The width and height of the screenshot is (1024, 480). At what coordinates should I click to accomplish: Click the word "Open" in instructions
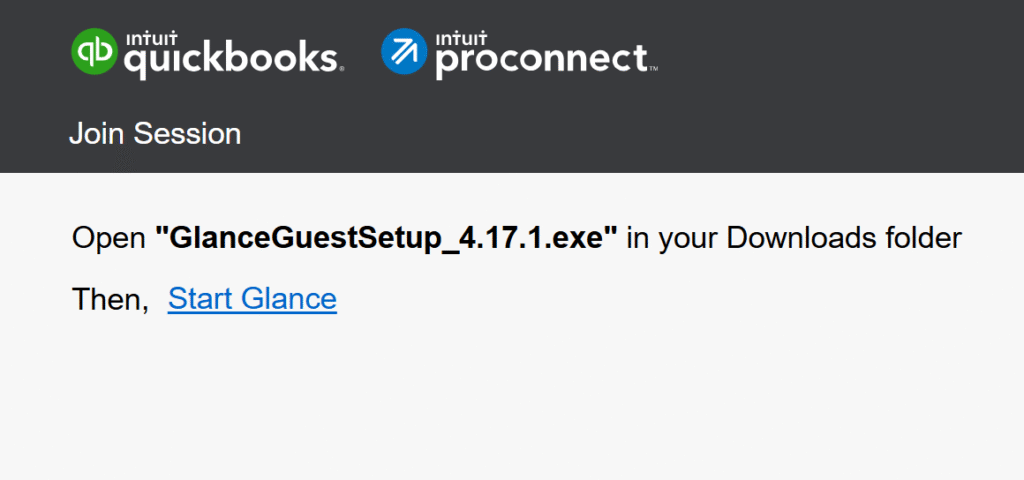(109, 238)
